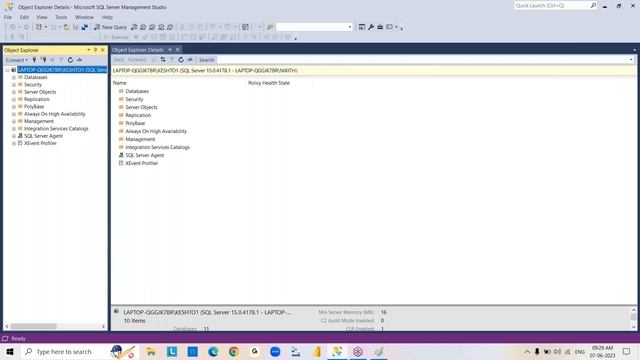
Task: Collapse the LAPTOP server root node
Action: click(x=7, y=70)
